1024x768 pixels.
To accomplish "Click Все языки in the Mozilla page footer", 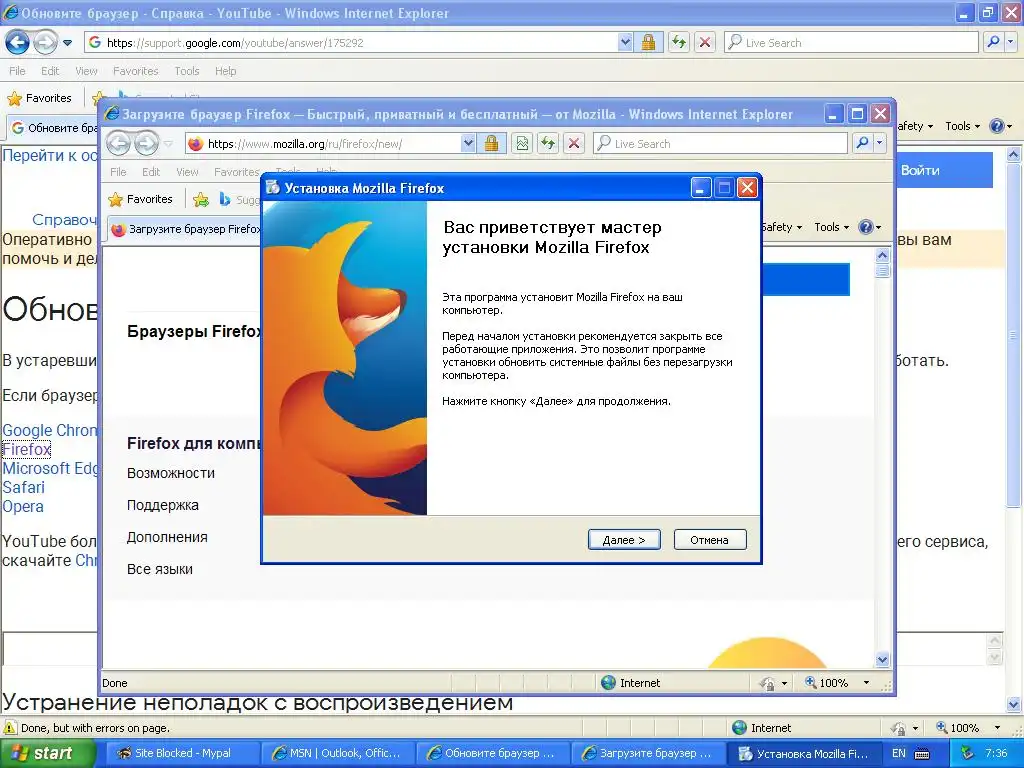I will [x=159, y=569].
